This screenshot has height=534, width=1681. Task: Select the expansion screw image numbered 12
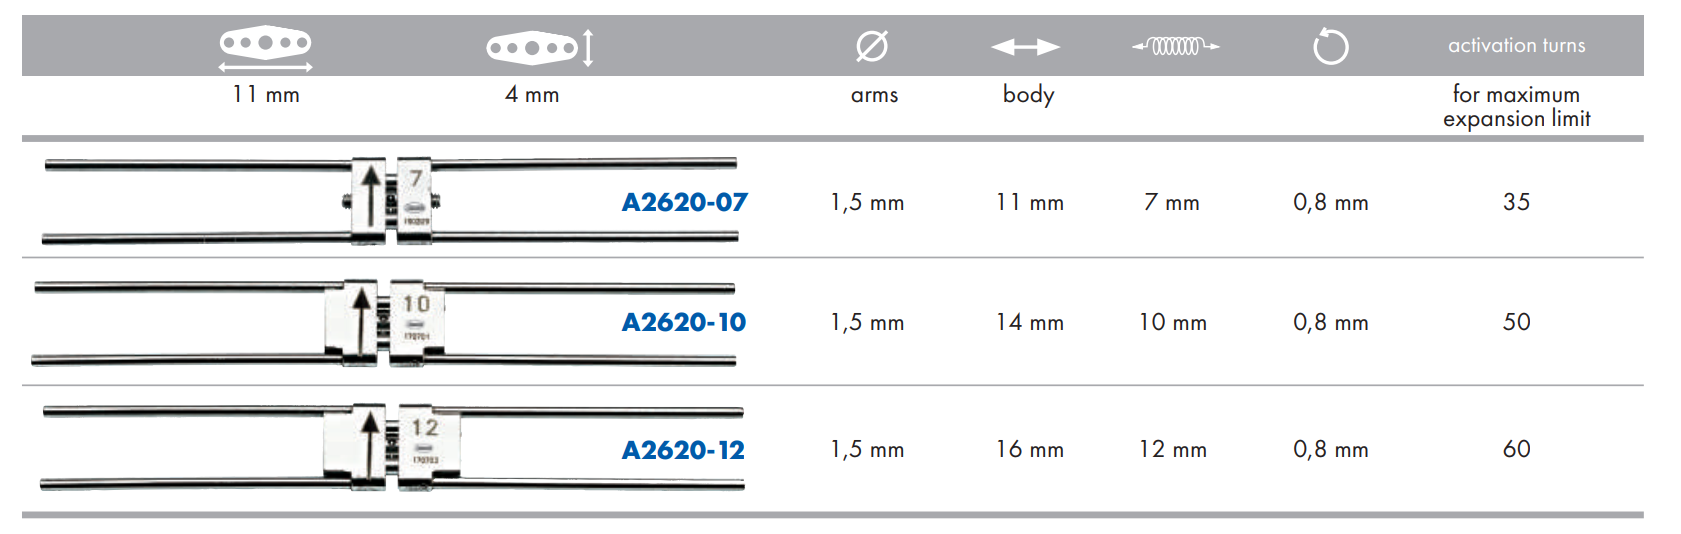tap(392, 448)
